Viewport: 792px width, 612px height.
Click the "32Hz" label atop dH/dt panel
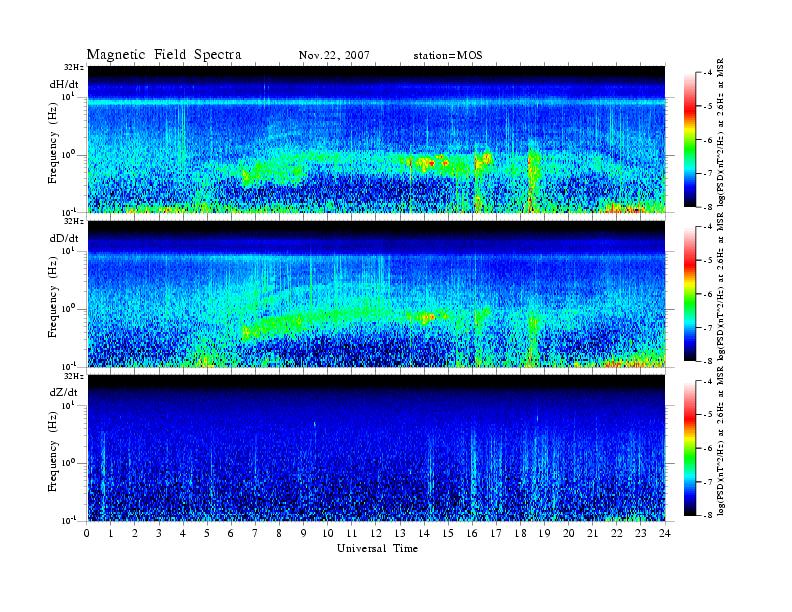click(x=74, y=67)
